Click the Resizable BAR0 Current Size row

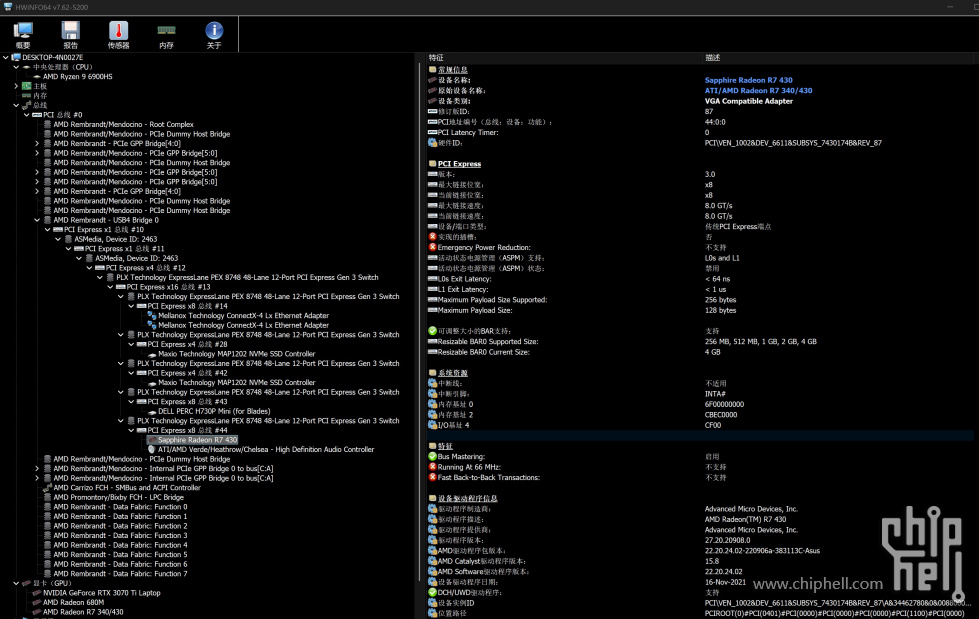pos(700,352)
